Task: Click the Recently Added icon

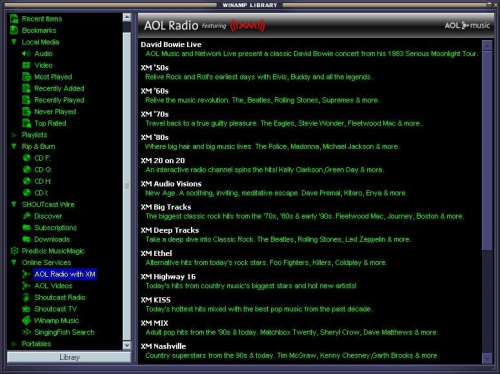Action: point(26,89)
